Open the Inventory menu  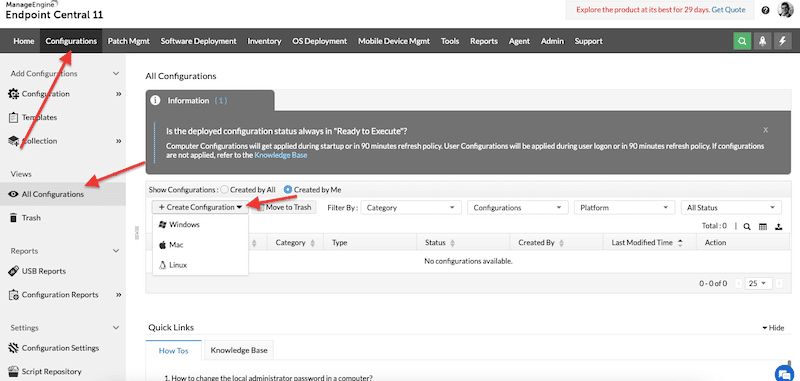pos(264,41)
